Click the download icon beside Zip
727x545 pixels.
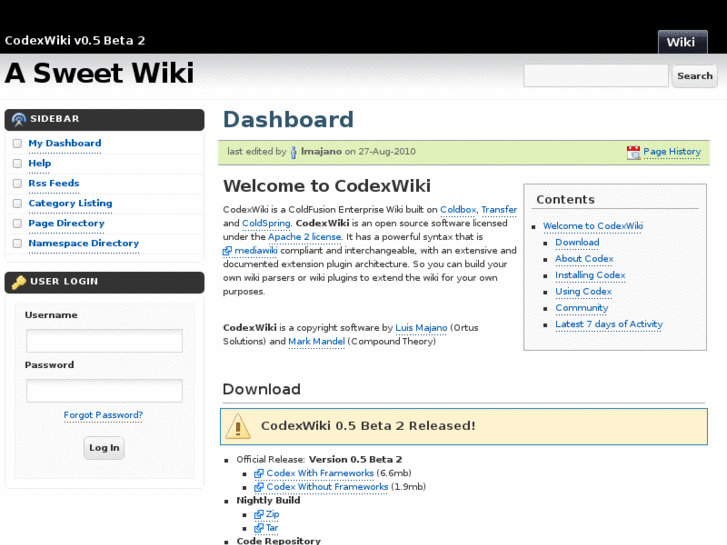pos(259,514)
